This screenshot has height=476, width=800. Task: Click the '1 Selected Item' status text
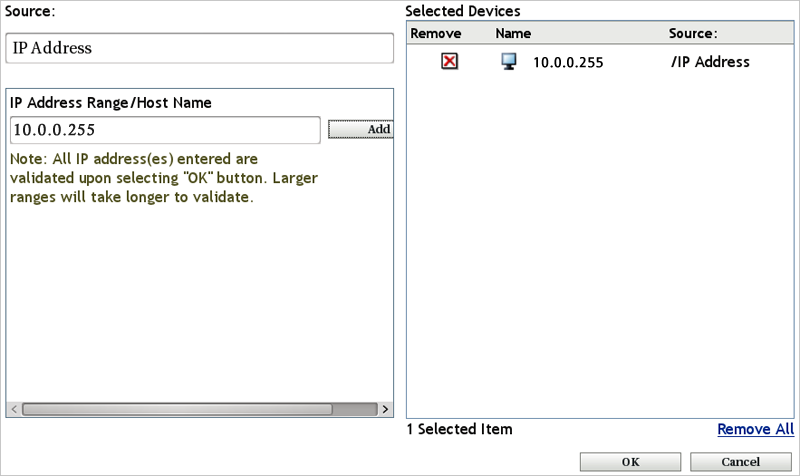[459, 429]
